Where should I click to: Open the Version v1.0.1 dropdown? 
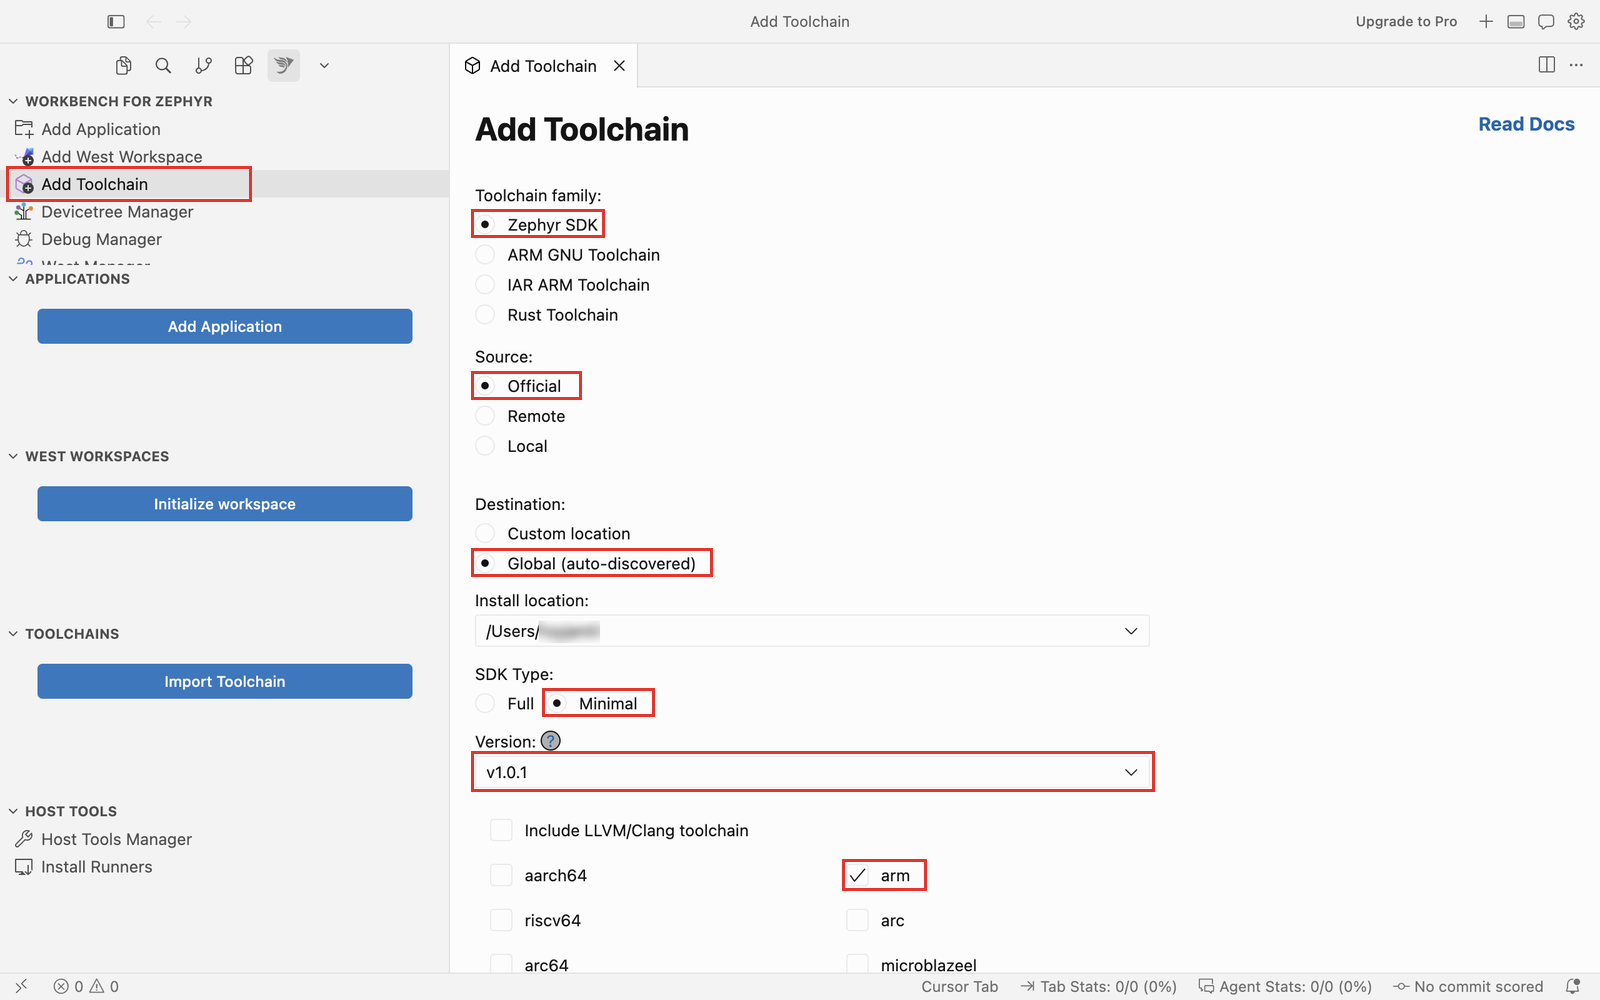click(812, 772)
